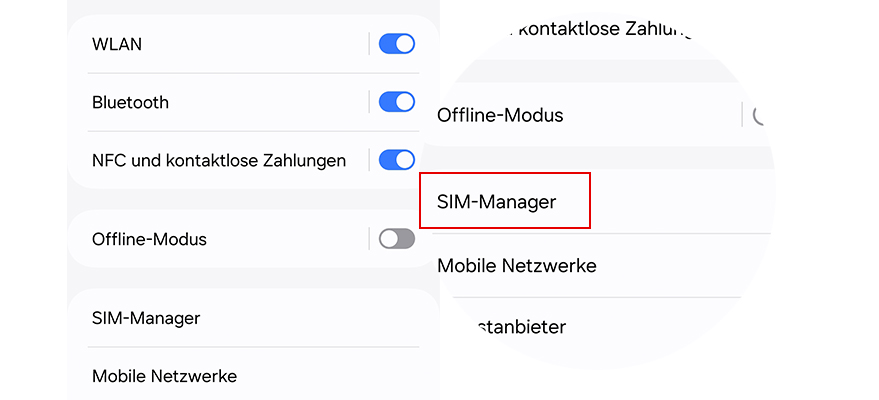Tap the Offline-Modus label in left list
The image size is (879, 400).
(149, 239)
